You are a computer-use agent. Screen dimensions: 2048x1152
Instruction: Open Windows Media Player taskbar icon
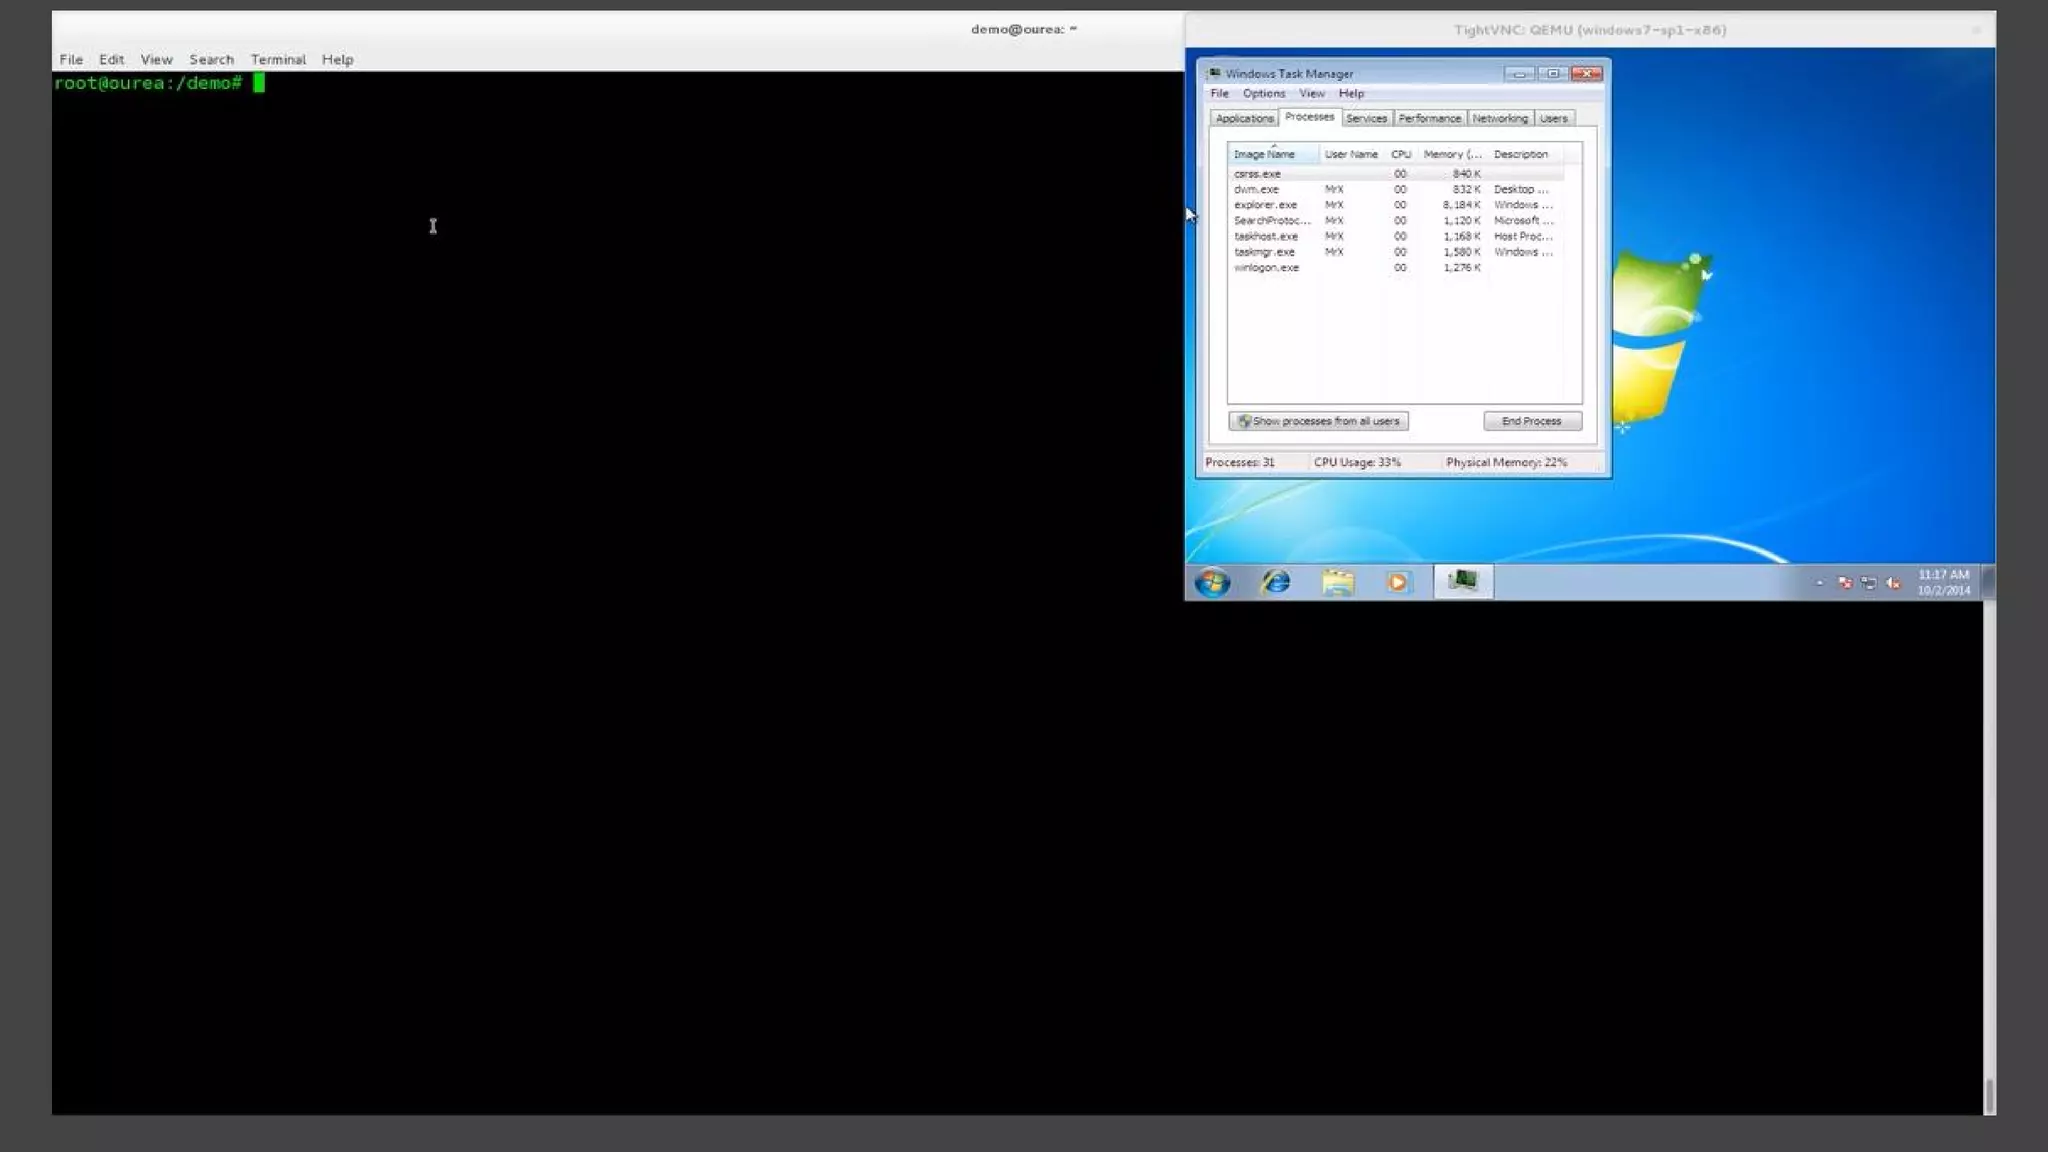pos(1398,582)
